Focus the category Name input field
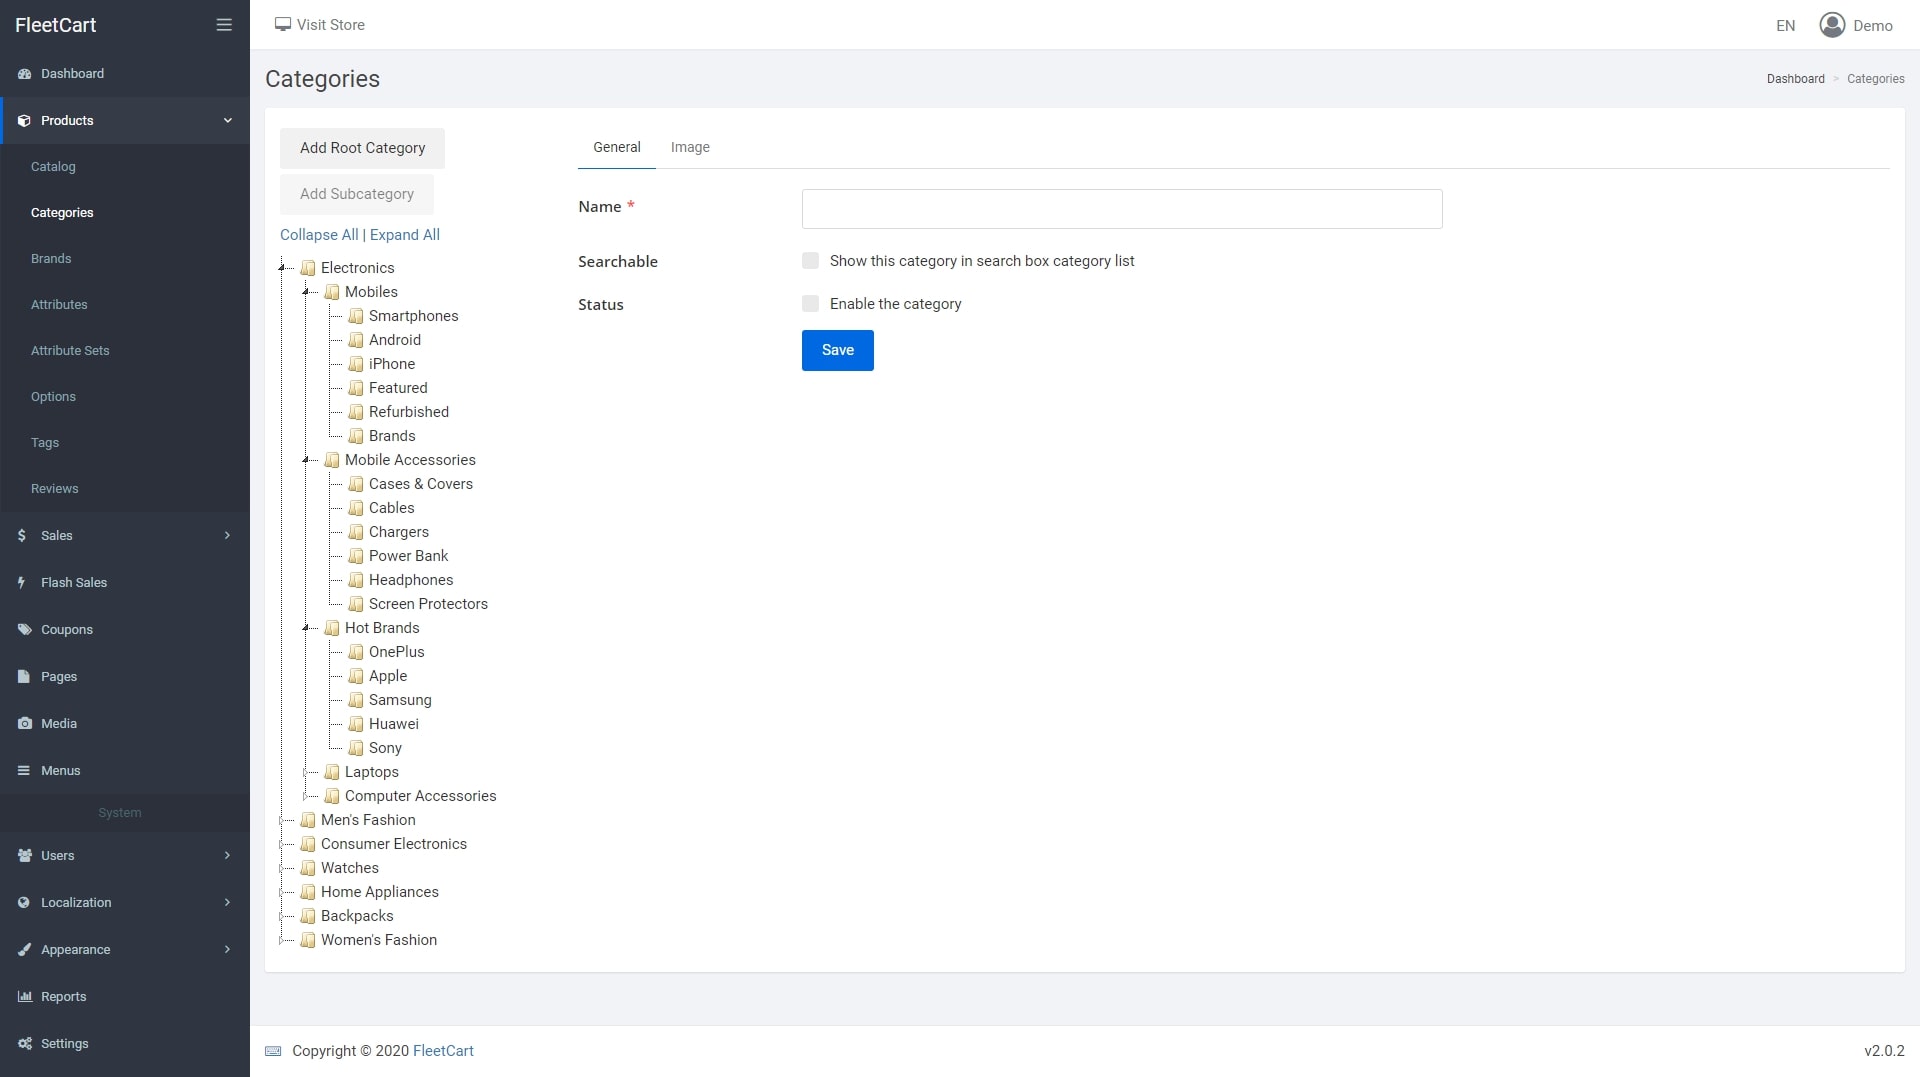 [1122, 209]
